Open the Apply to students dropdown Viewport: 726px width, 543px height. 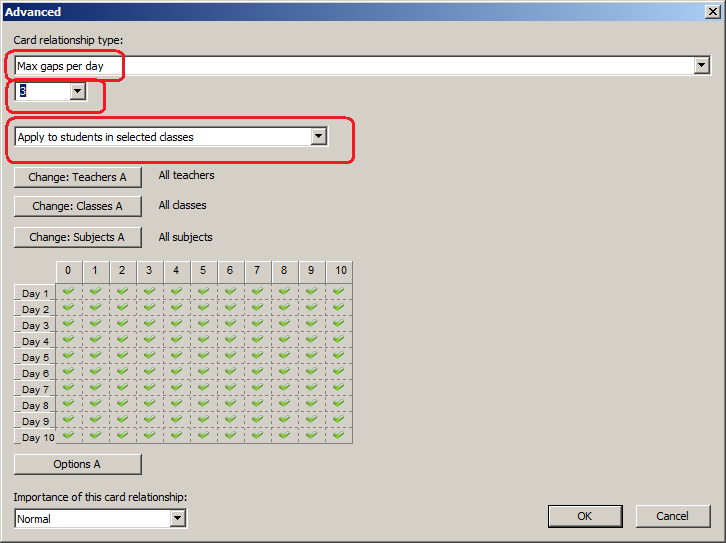pyautogui.click(x=318, y=137)
